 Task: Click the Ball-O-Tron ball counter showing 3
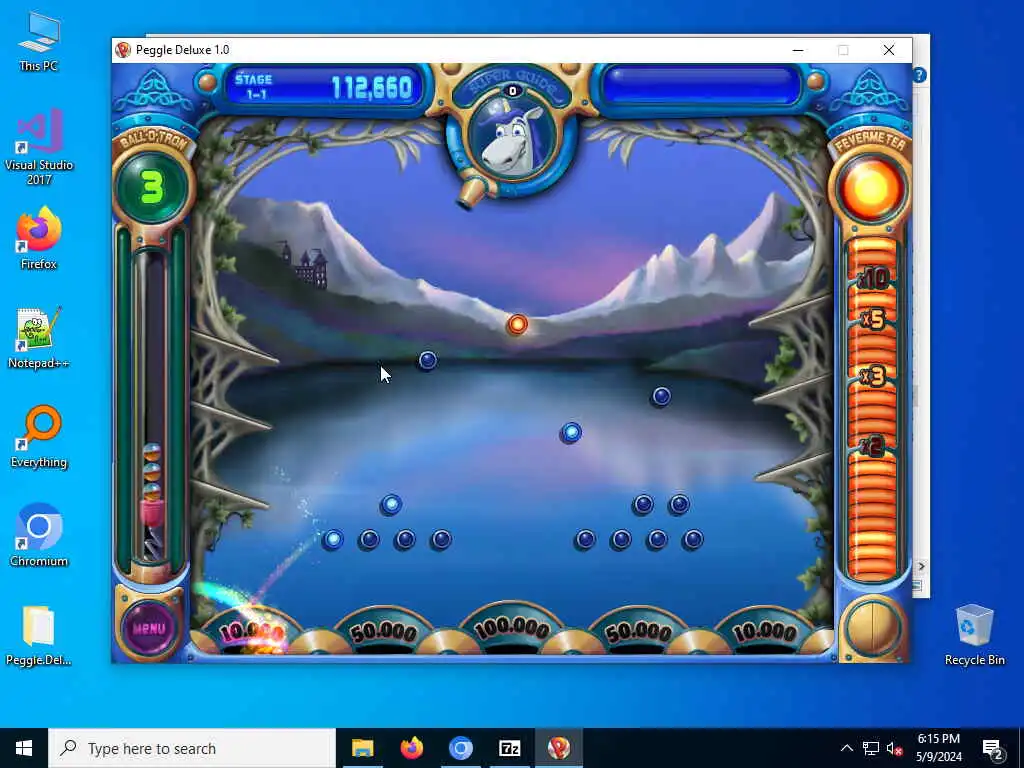(x=152, y=187)
